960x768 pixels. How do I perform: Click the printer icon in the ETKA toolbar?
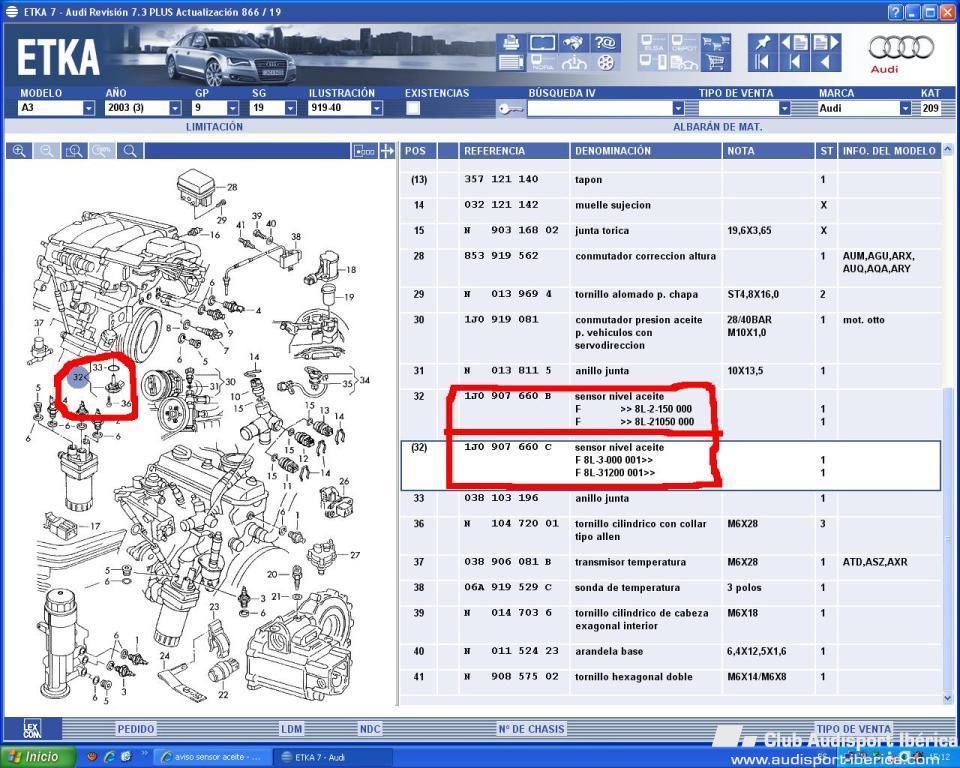pos(511,42)
